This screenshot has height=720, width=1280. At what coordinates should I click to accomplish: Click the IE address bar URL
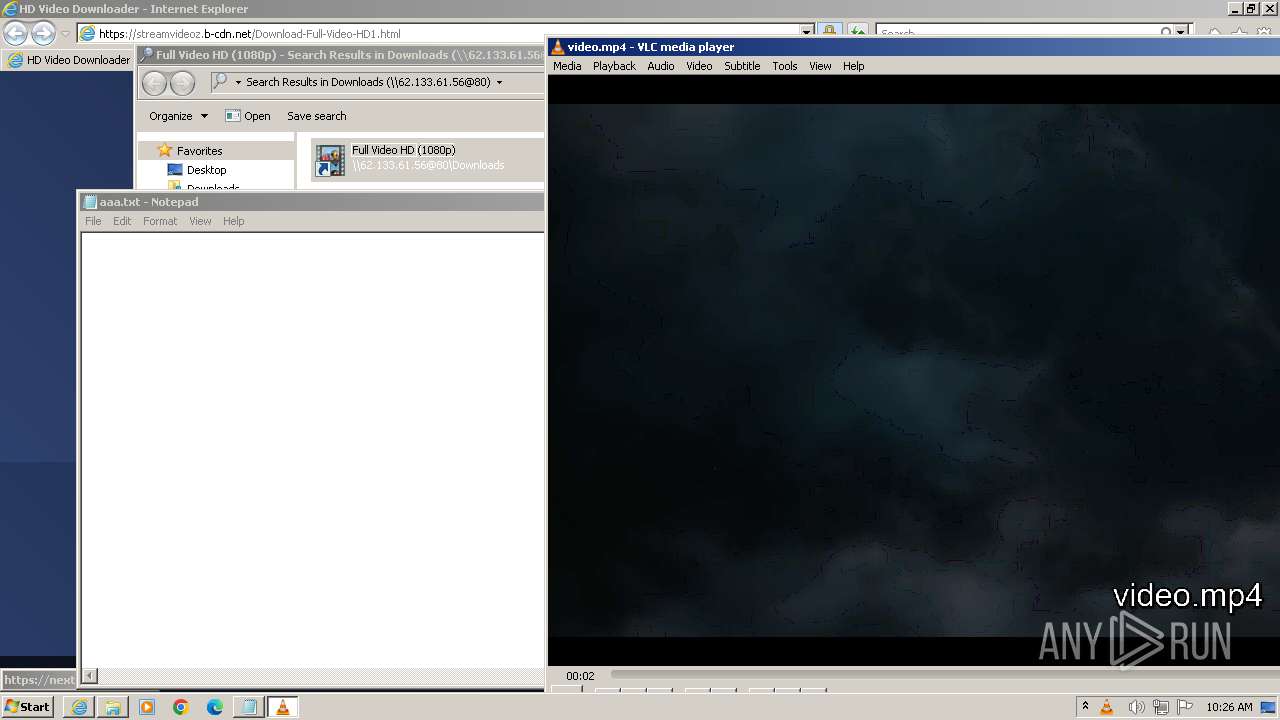pyautogui.click(x=250, y=34)
